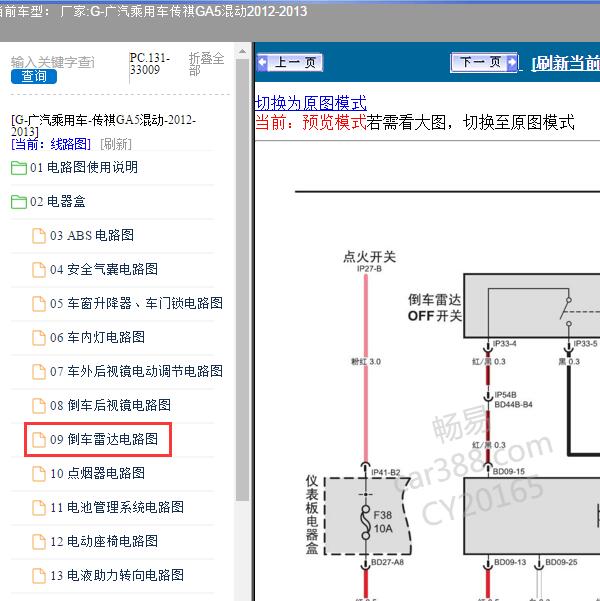Click the IP54B BD44B-B4 connector label
Screen dimensions: 600x601
pyautogui.click(x=513, y=400)
